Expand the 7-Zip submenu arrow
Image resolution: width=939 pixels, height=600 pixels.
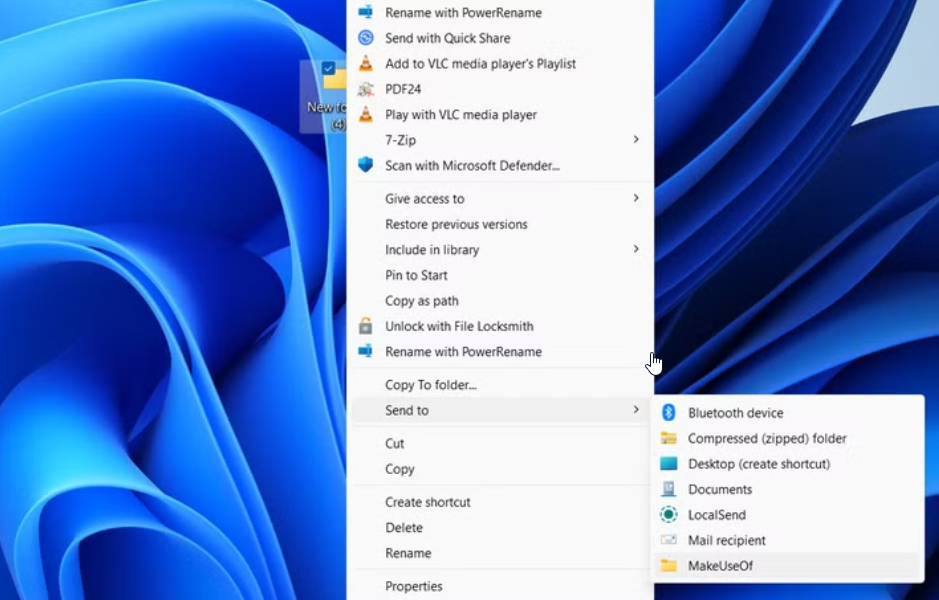(x=636, y=140)
